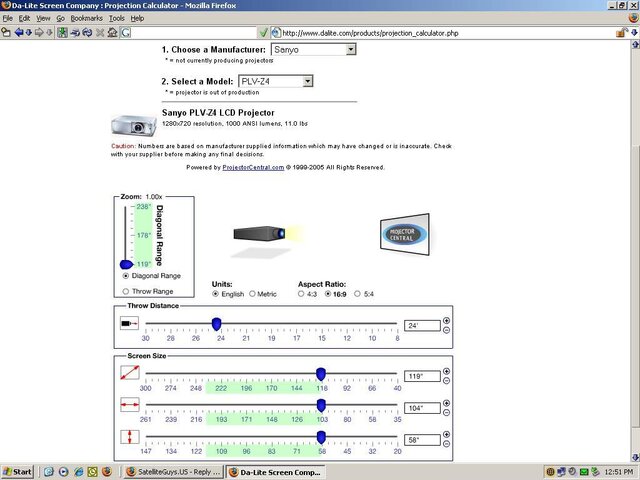Click the Throw Distance slider handle

point(217,324)
